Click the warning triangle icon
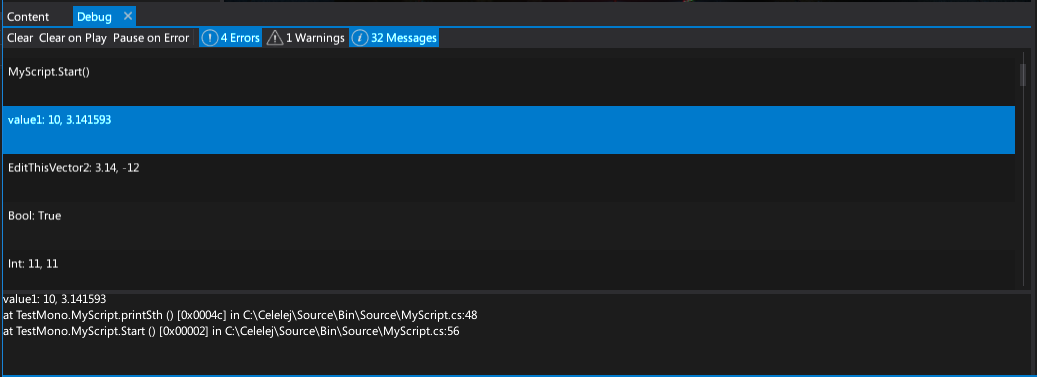Screen dimensions: 1037x377 [274, 38]
